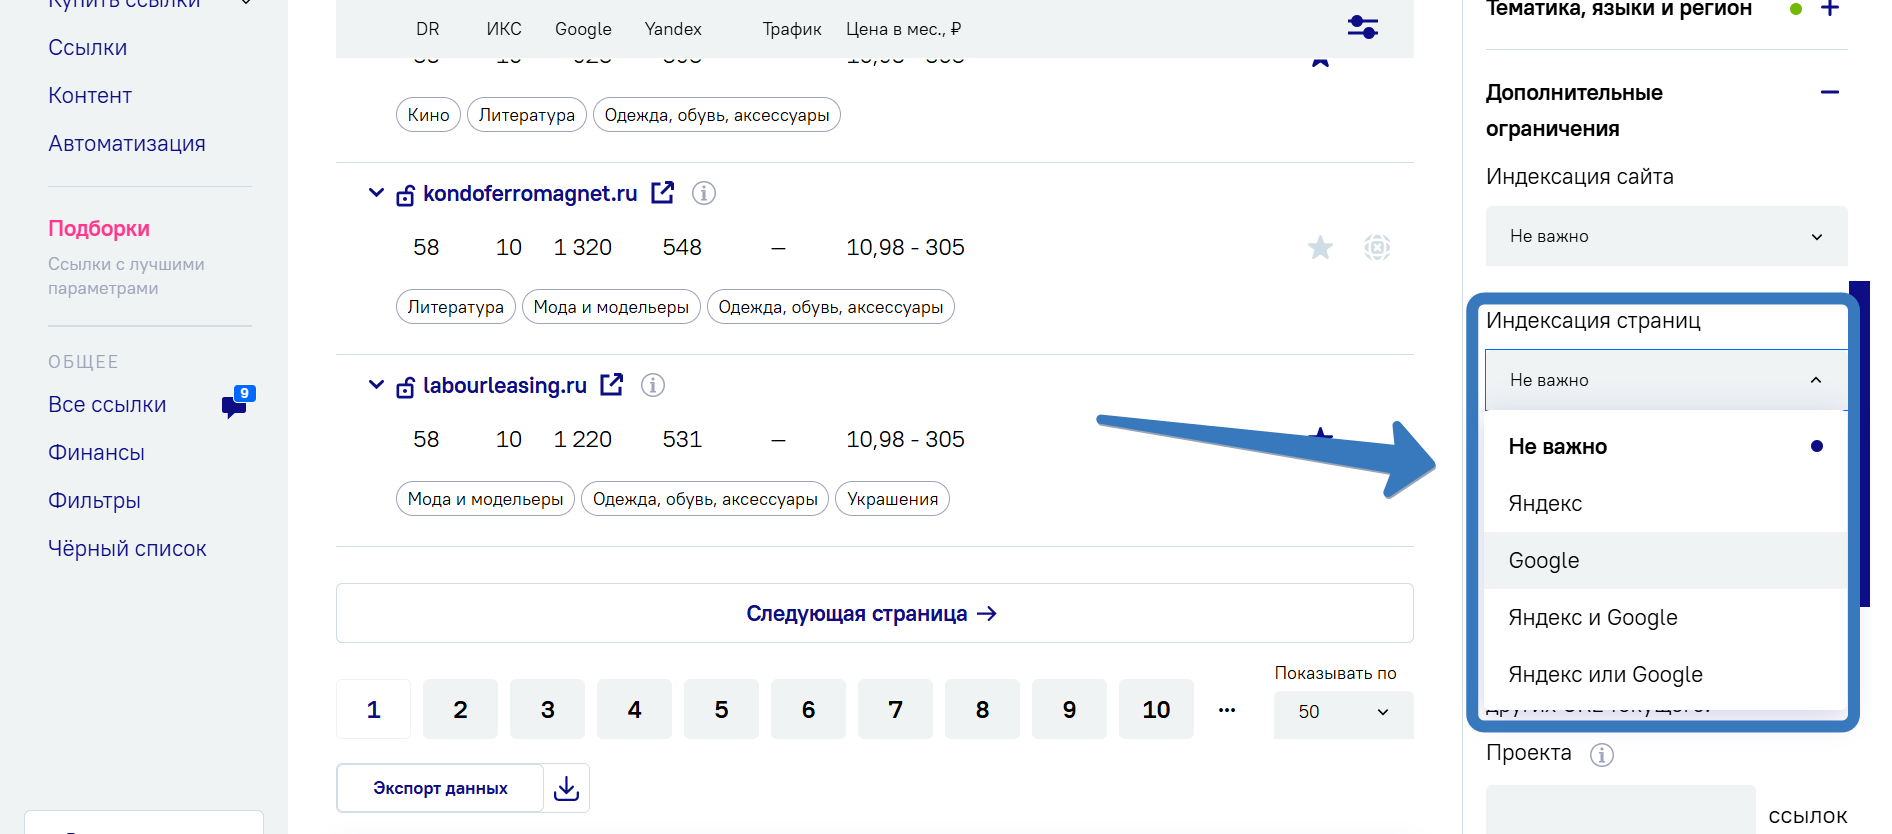Image resolution: width=1892 pixels, height=834 pixels.
Task: Open the chat messages icon with badge 9
Action: click(x=238, y=402)
